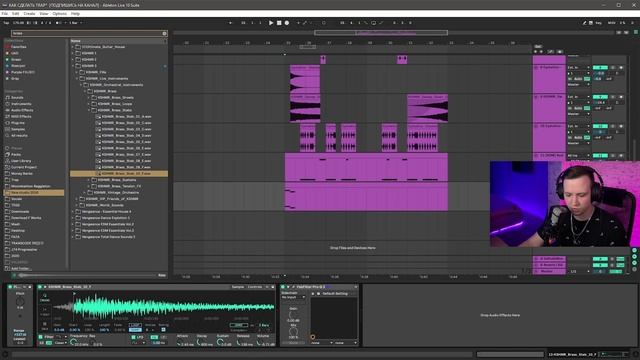The height and width of the screenshot is (360, 640).
Task: Open the Help menu
Action: (76, 13)
